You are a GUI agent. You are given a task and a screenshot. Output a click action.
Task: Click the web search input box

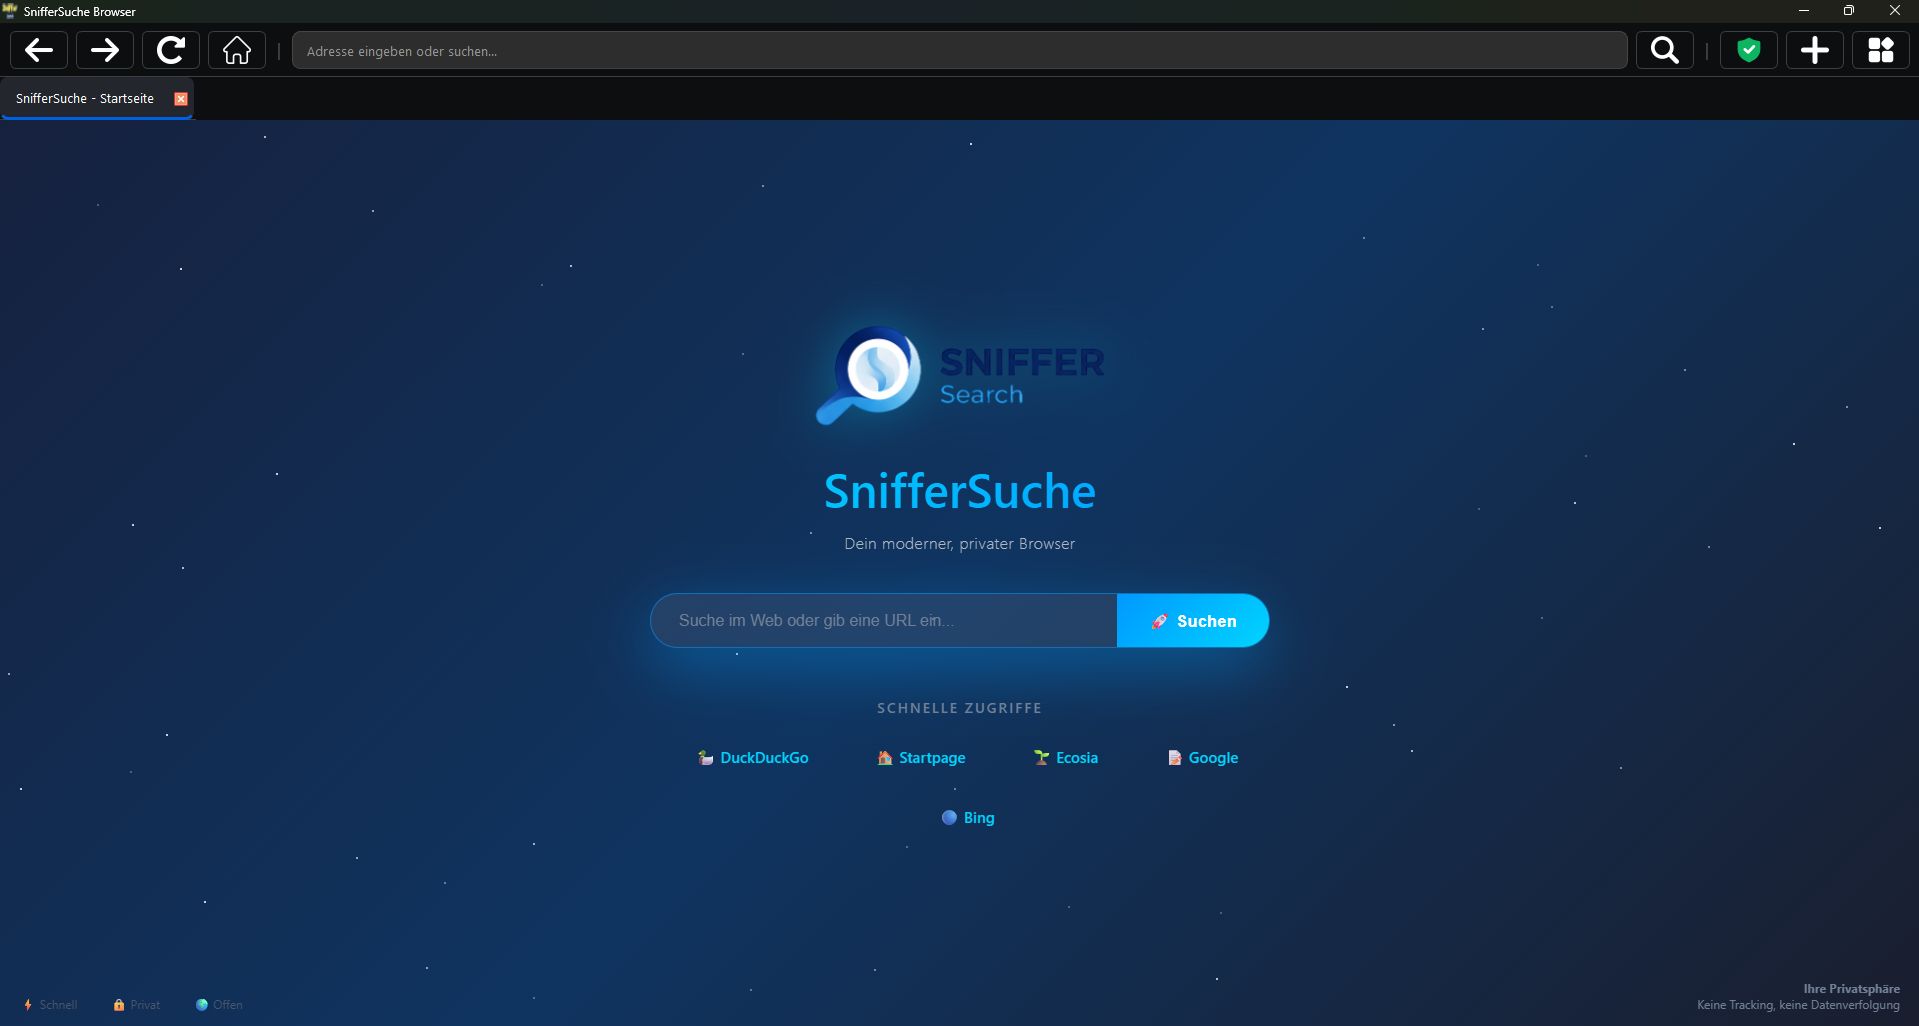[884, 621]
